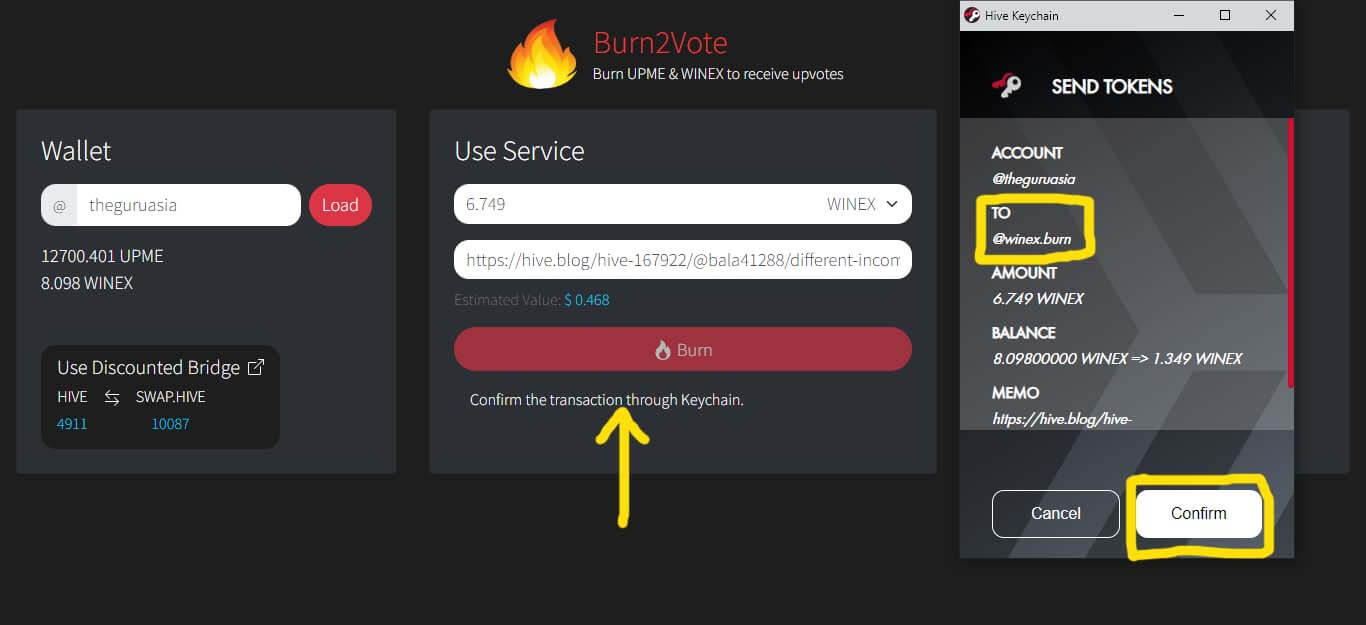Minimize the Hive Keychain window

pos(1179,15)
